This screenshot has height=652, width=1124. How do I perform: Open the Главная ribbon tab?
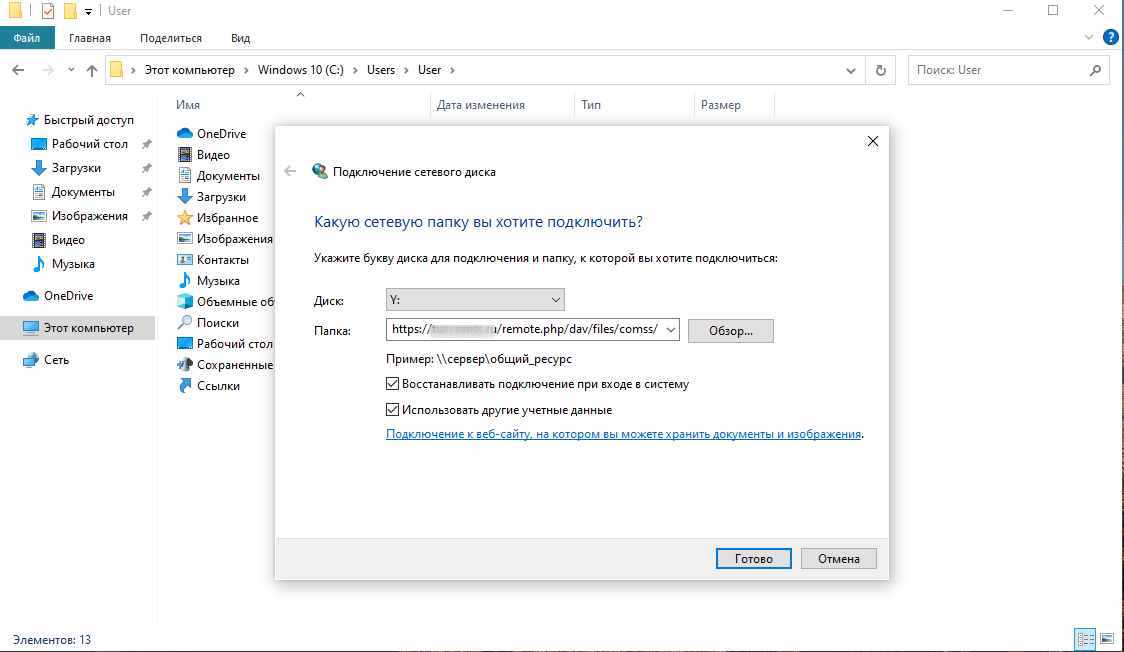tap(90, 38)
